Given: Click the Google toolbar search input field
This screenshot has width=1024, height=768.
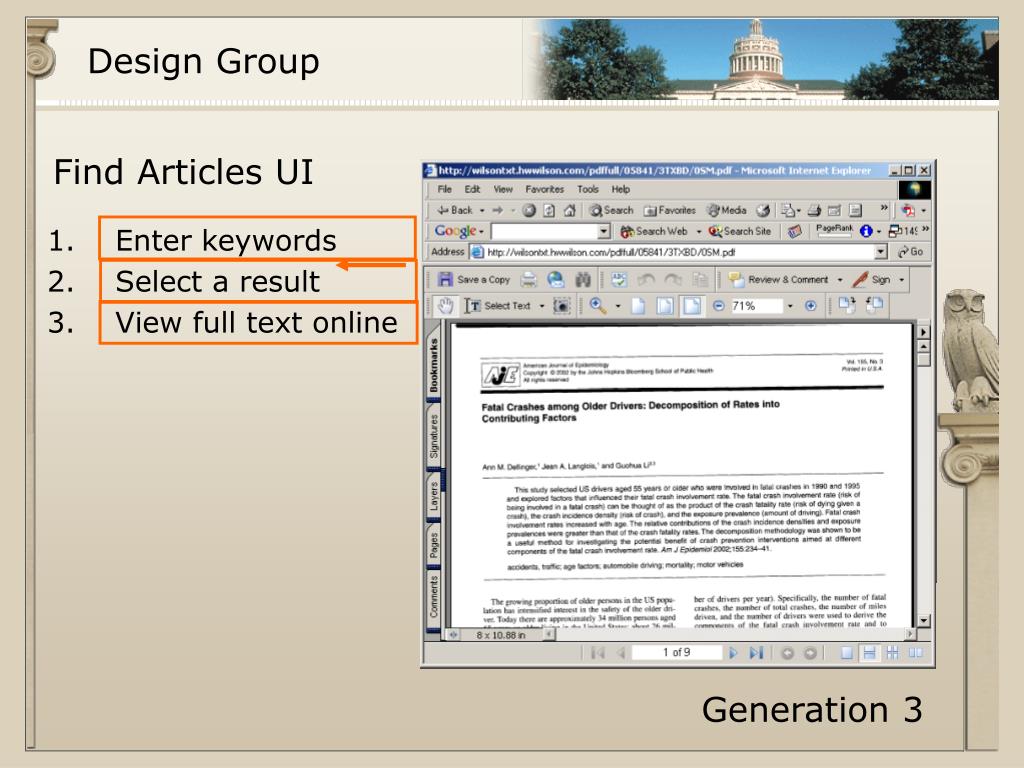Looking at the screenshot, I should (545, 231).
